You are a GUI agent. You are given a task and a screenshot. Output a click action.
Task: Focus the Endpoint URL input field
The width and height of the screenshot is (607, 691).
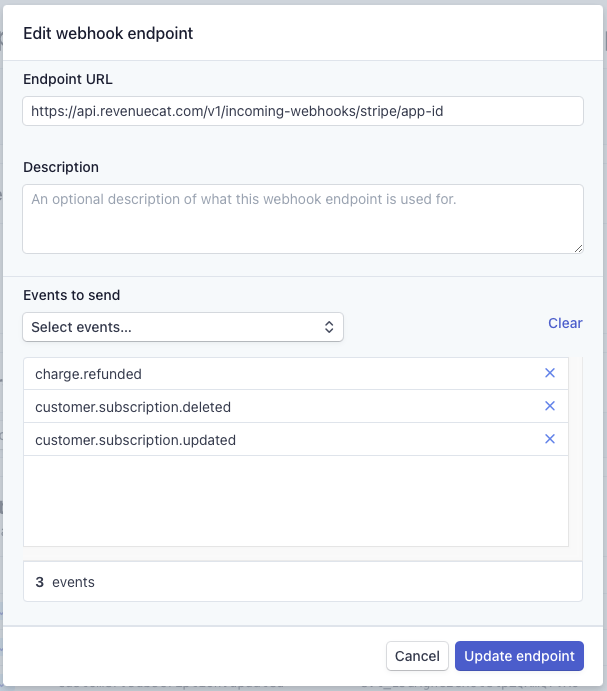[x=302, y=111]
